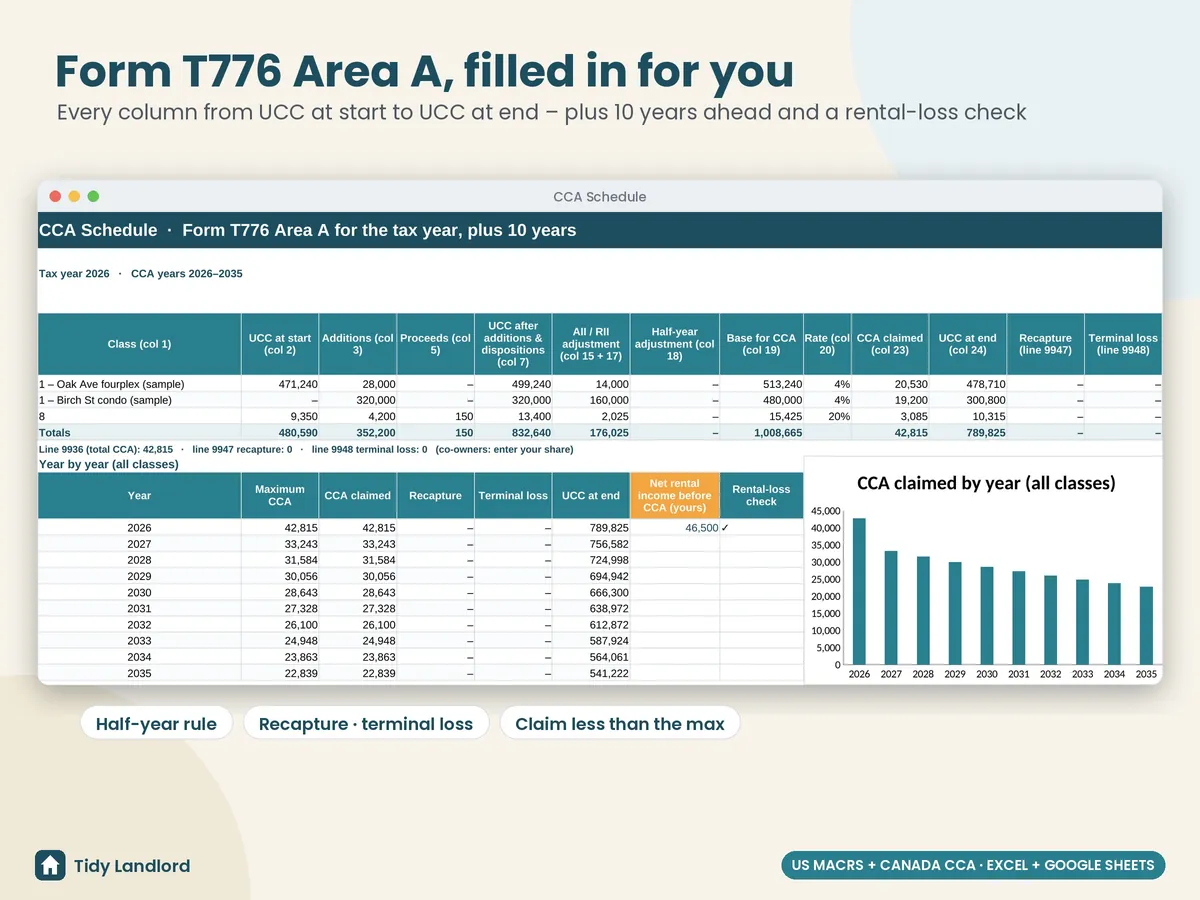Click the Terminal loss (line 9948) header

[x=1123, y=344]
